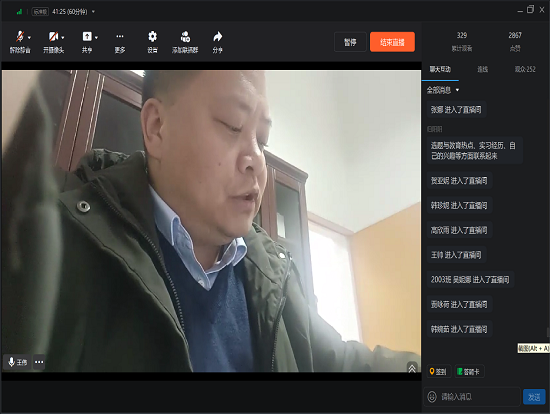The image size is (550, 414).
Task: Turn on the camera icon
Action: click(x=53, y=36)
